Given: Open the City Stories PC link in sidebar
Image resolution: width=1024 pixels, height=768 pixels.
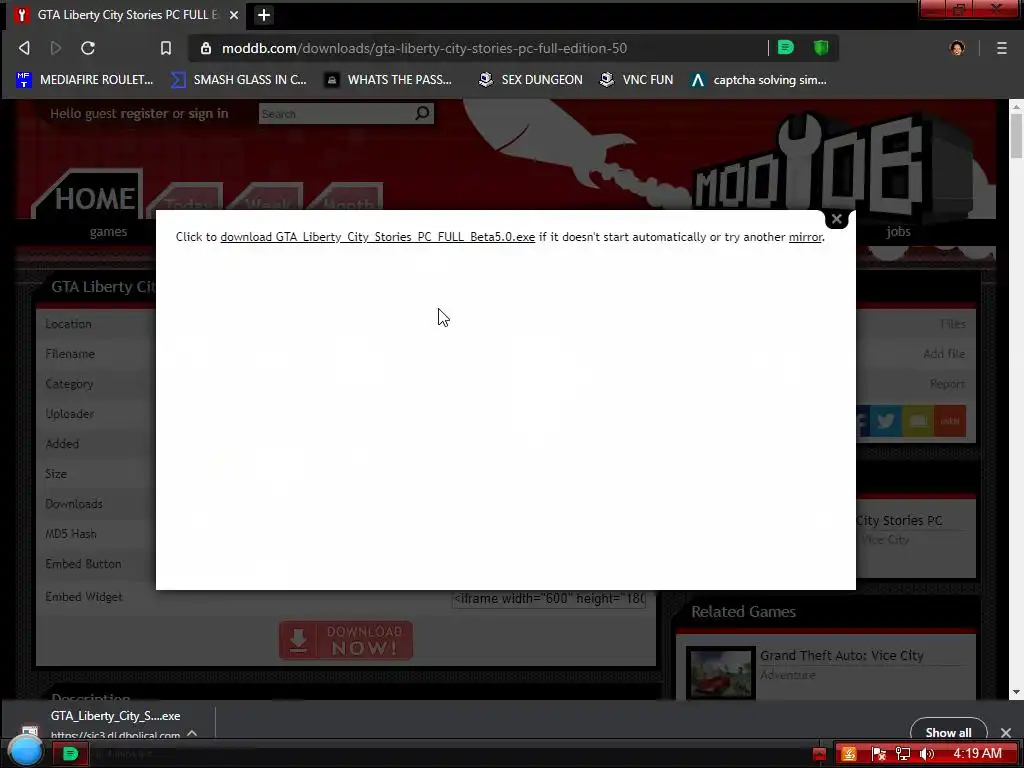Looking at the screenshot, I should pyautogui.click(x=899, y=520).
